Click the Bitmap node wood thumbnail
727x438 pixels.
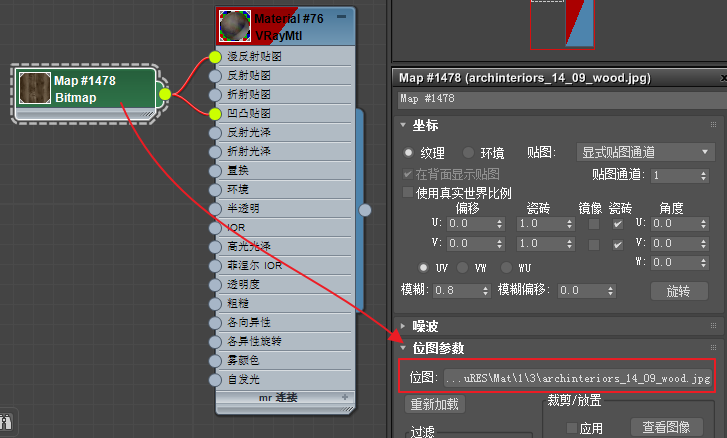35,87
